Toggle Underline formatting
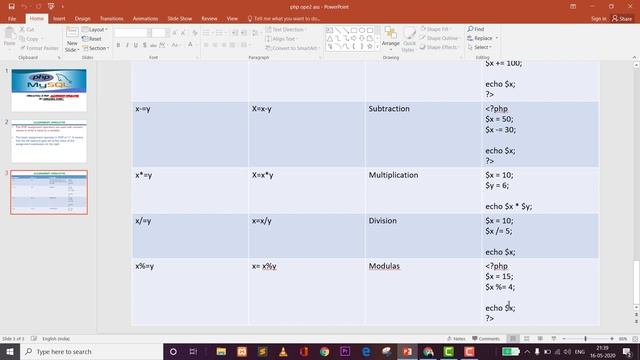This screenshot has height=360, width=640. (136, 45)
